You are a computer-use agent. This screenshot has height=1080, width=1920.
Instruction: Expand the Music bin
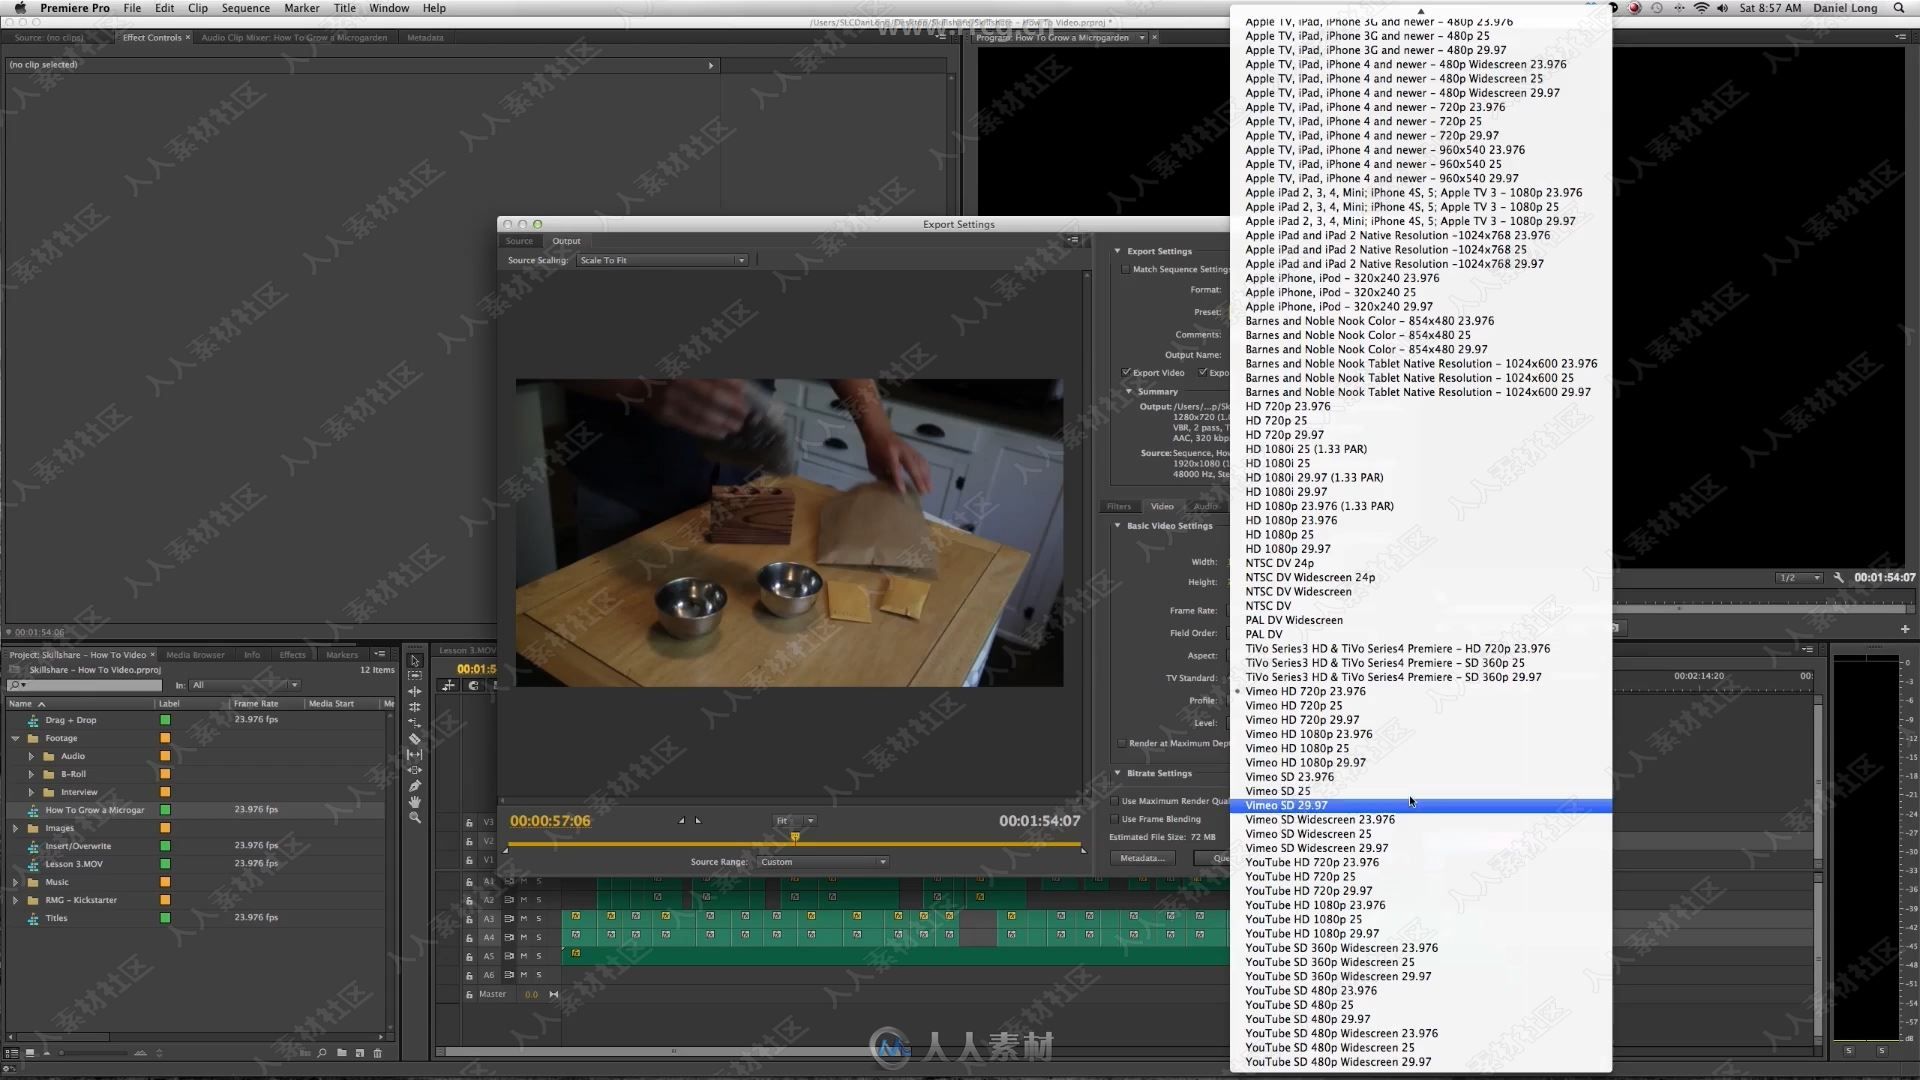pyautogui.click(x=15, y=882)
